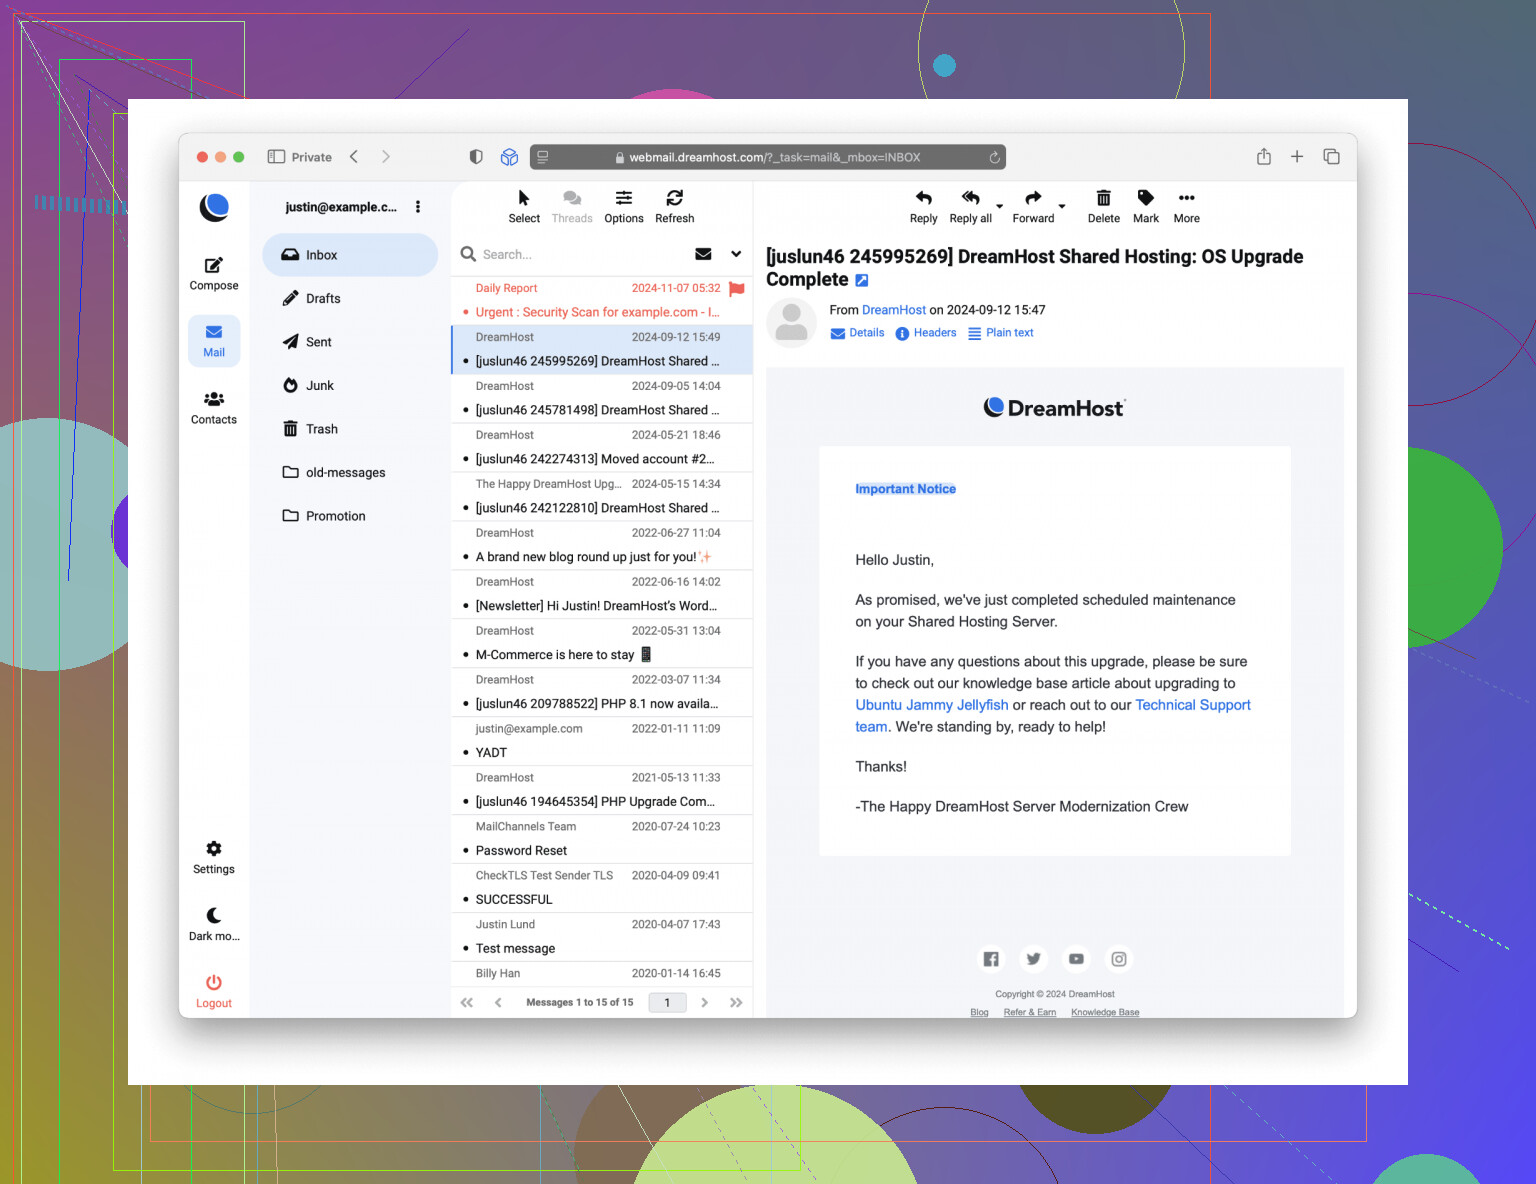Click the Select tool in message list toolbar

coord(524,207)
